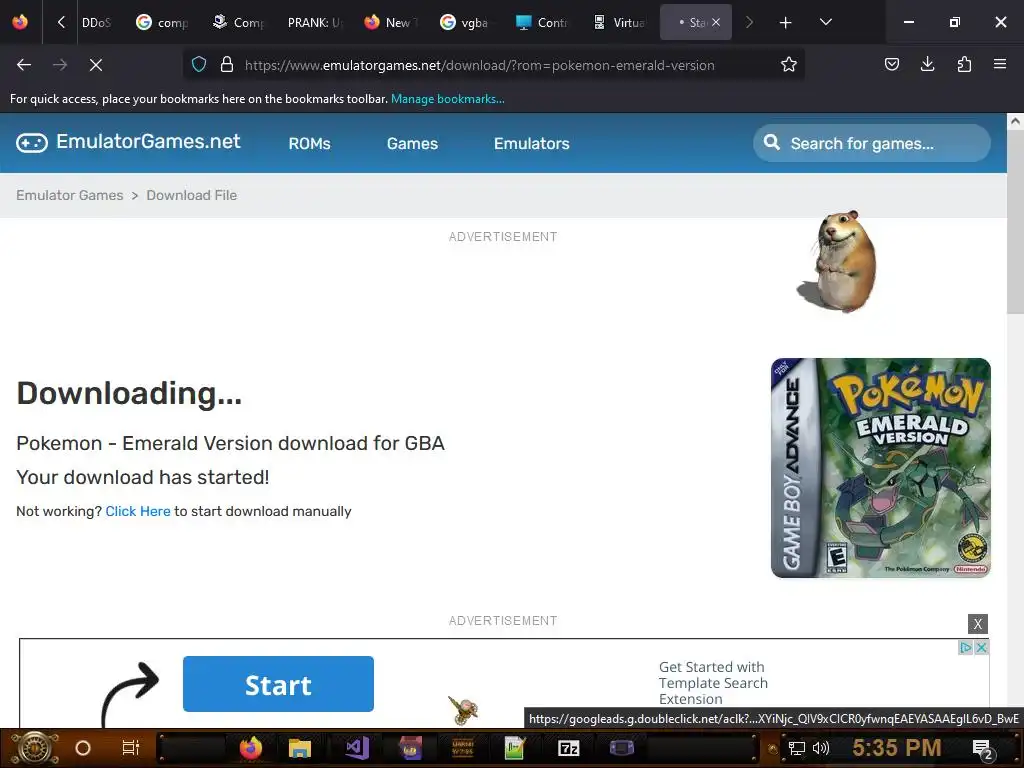
Task: Open the volume tray icon
Action: tap(820, 748)
